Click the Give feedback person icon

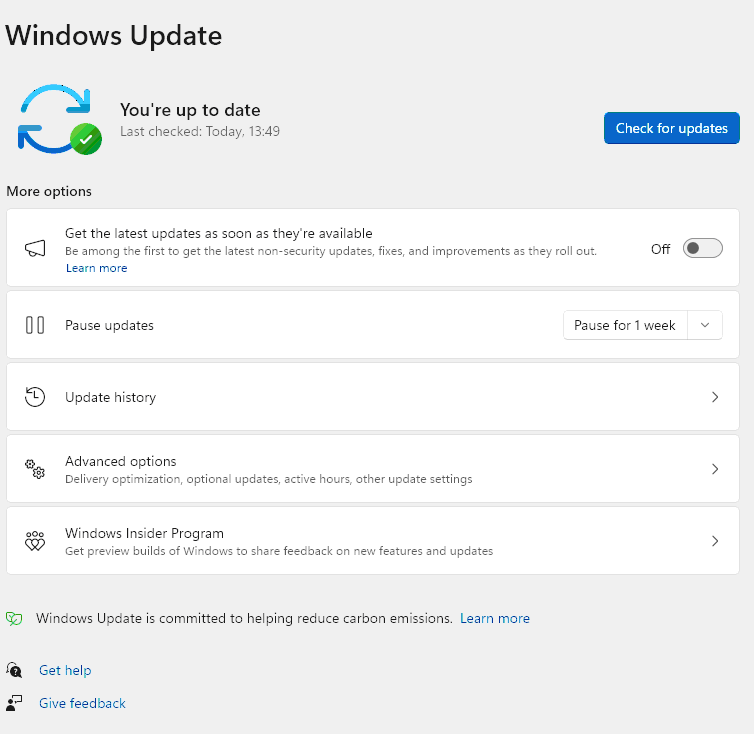(x=14, y=703)
